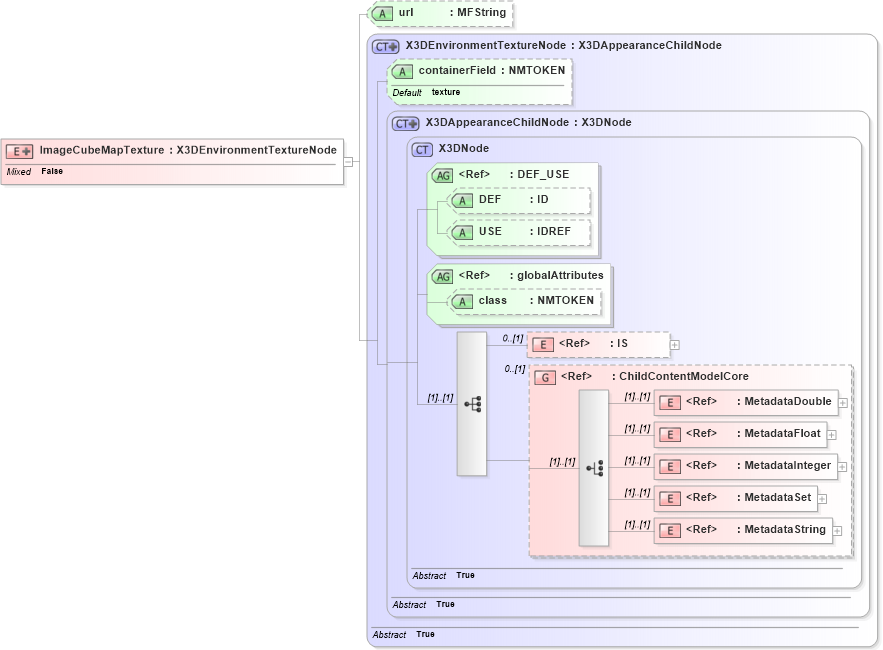Screen dimensions: 883x650
Task: Click the A icon beside DEF attribute
Action: 462,201
